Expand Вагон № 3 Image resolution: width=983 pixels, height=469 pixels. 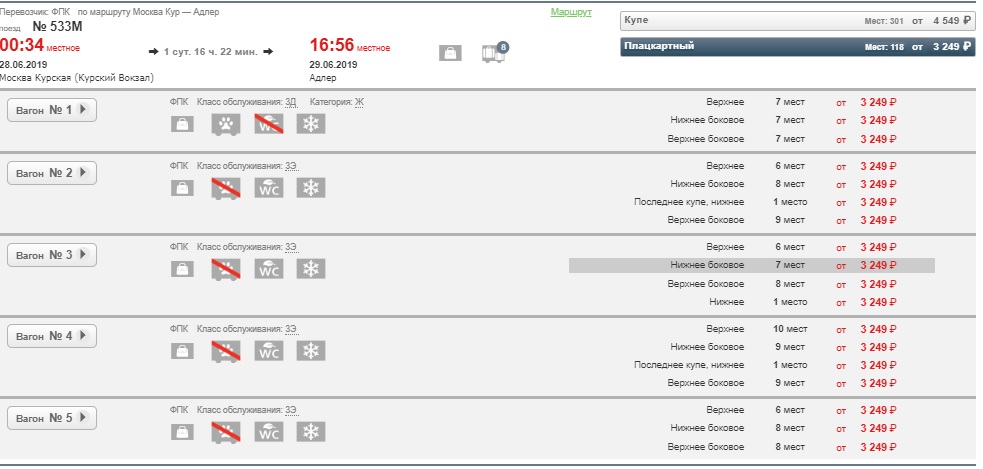pyautogui.click(x=52, y=255)
